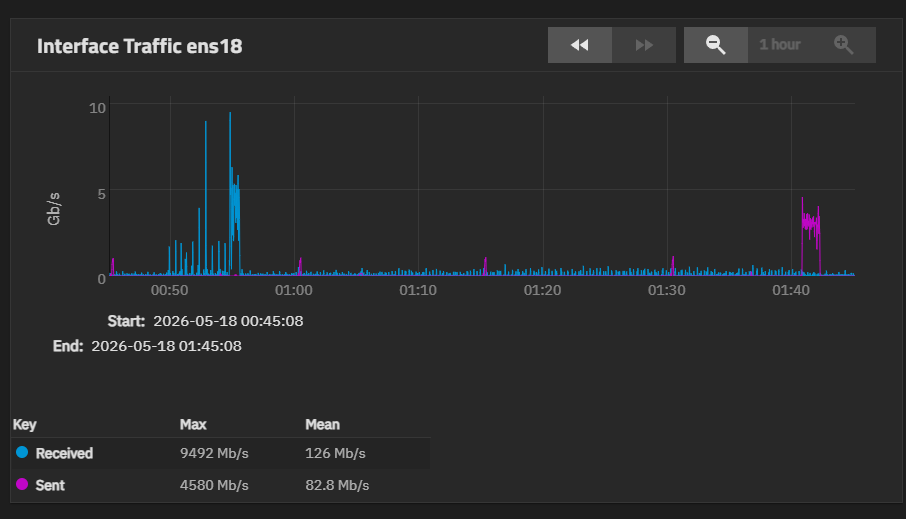
Task: Step back in time with rewind button
Action: pyautogui.click(x=580, y=45)
